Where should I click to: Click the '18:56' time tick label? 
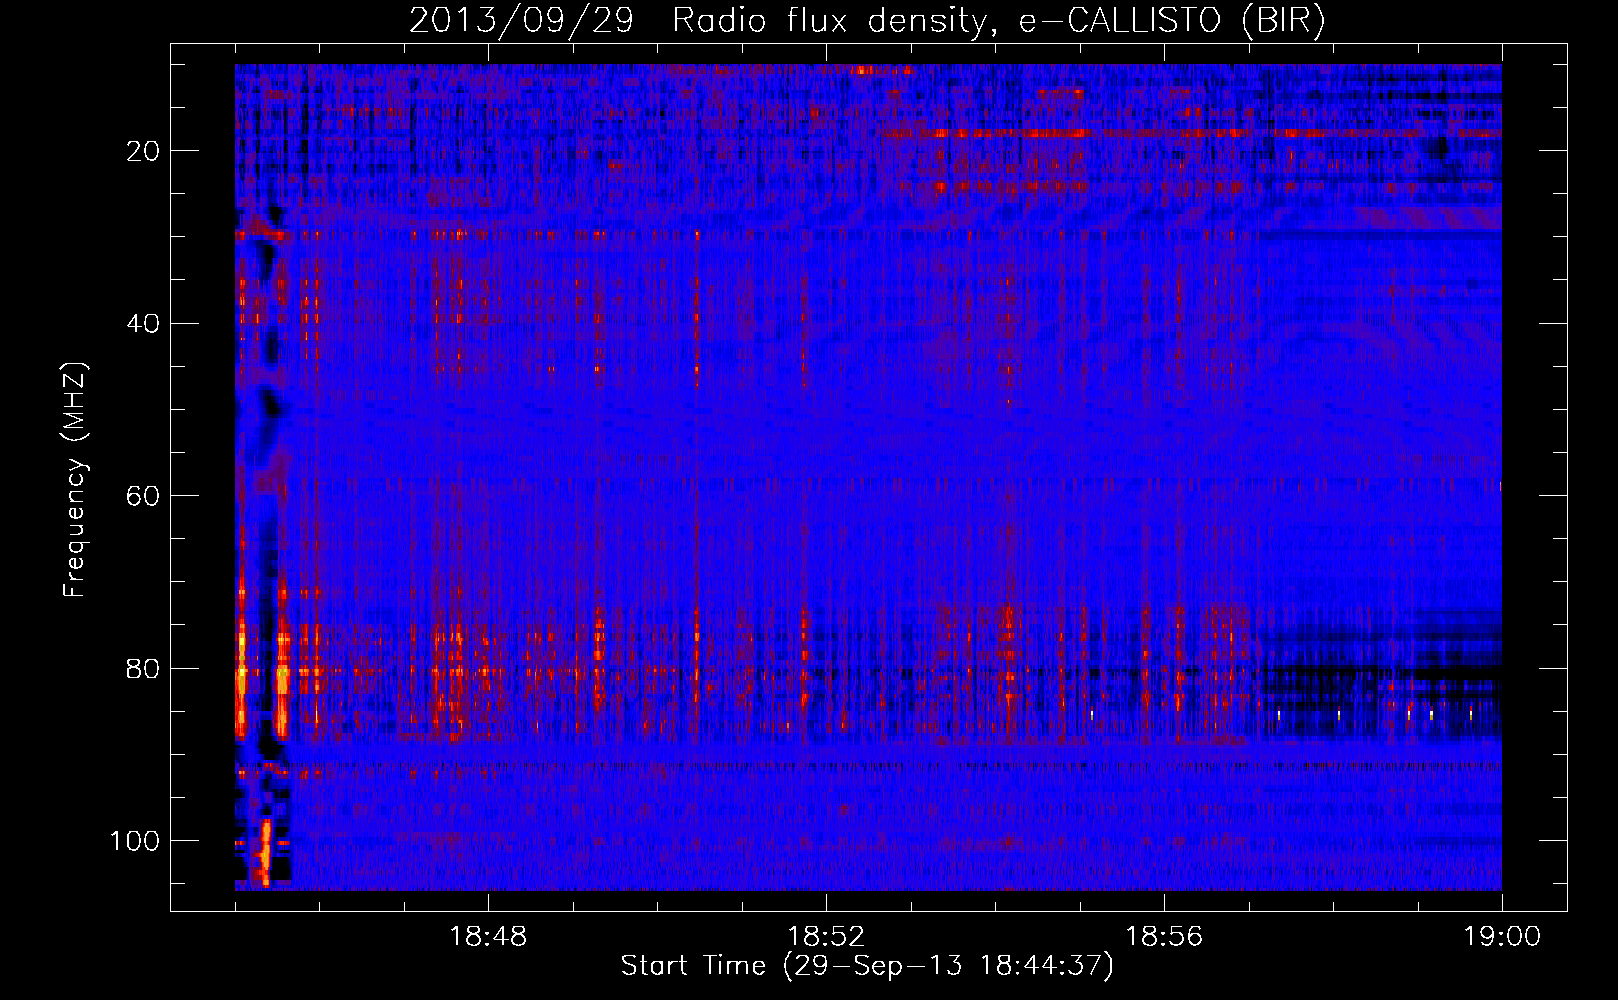pyautogui.click(x=1164, y=937)
